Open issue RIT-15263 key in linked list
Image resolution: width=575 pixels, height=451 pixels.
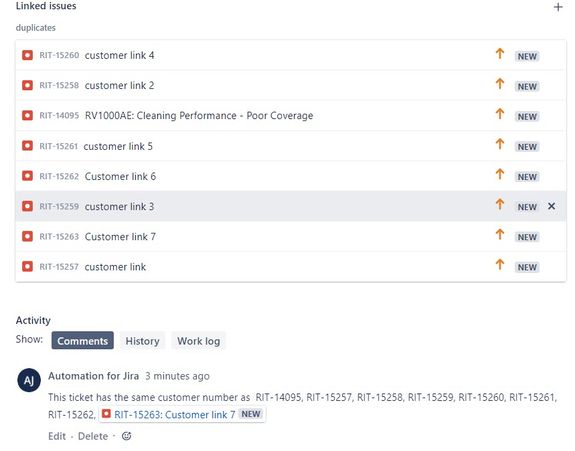59,236
